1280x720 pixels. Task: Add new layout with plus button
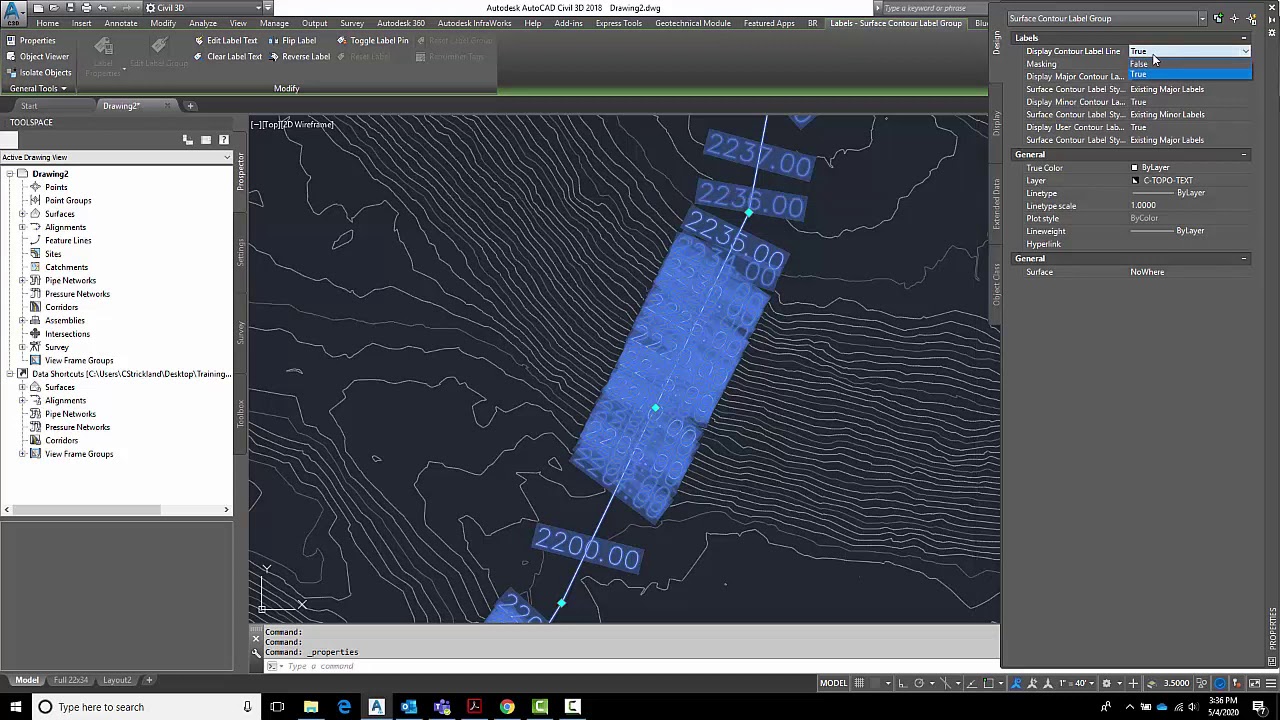point(149,681)
